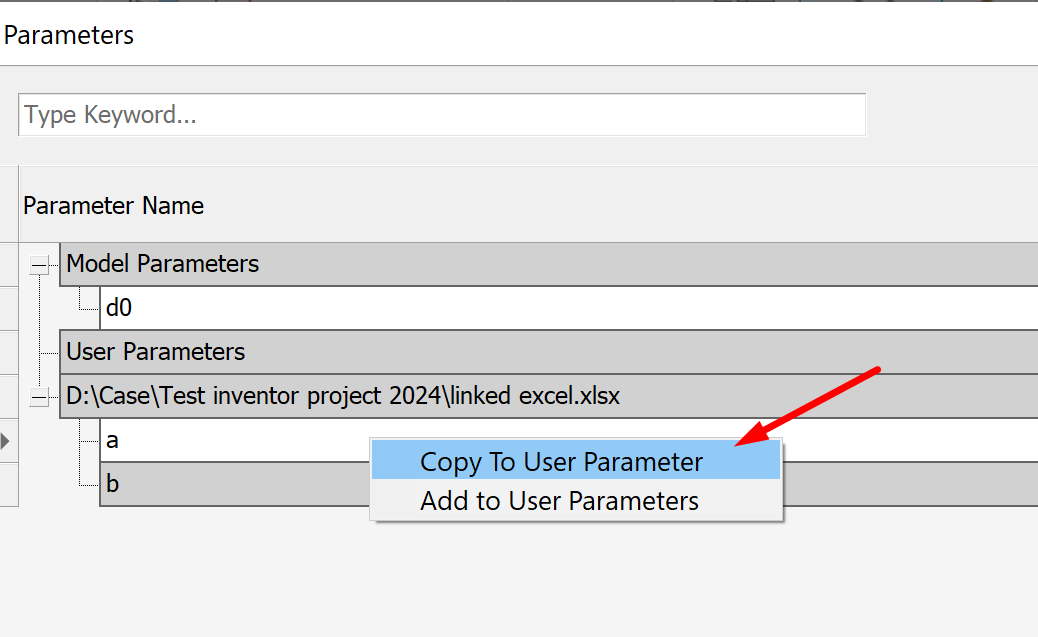Viewport: 1038px width, 637px height.
Task: Collapse the Model Parameters group
Action: click(x=39, y=265)
